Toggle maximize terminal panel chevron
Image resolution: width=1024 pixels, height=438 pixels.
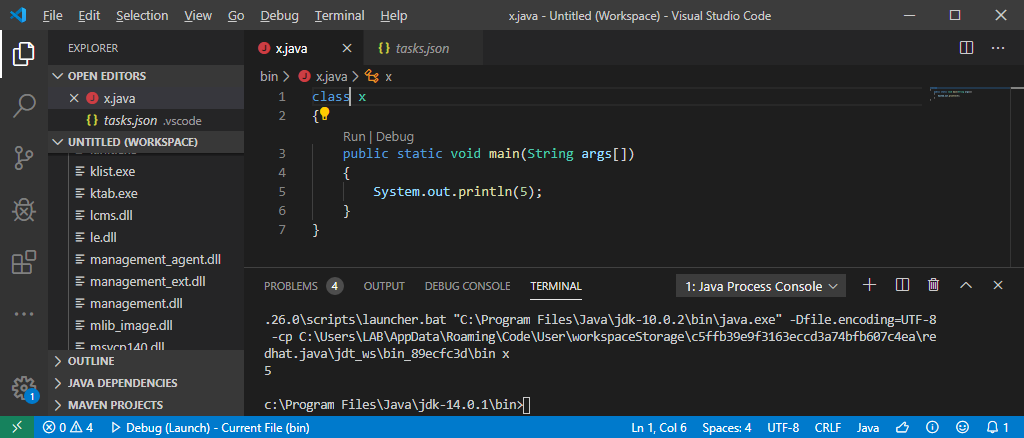pyautogui.click(x=966, y=285)
